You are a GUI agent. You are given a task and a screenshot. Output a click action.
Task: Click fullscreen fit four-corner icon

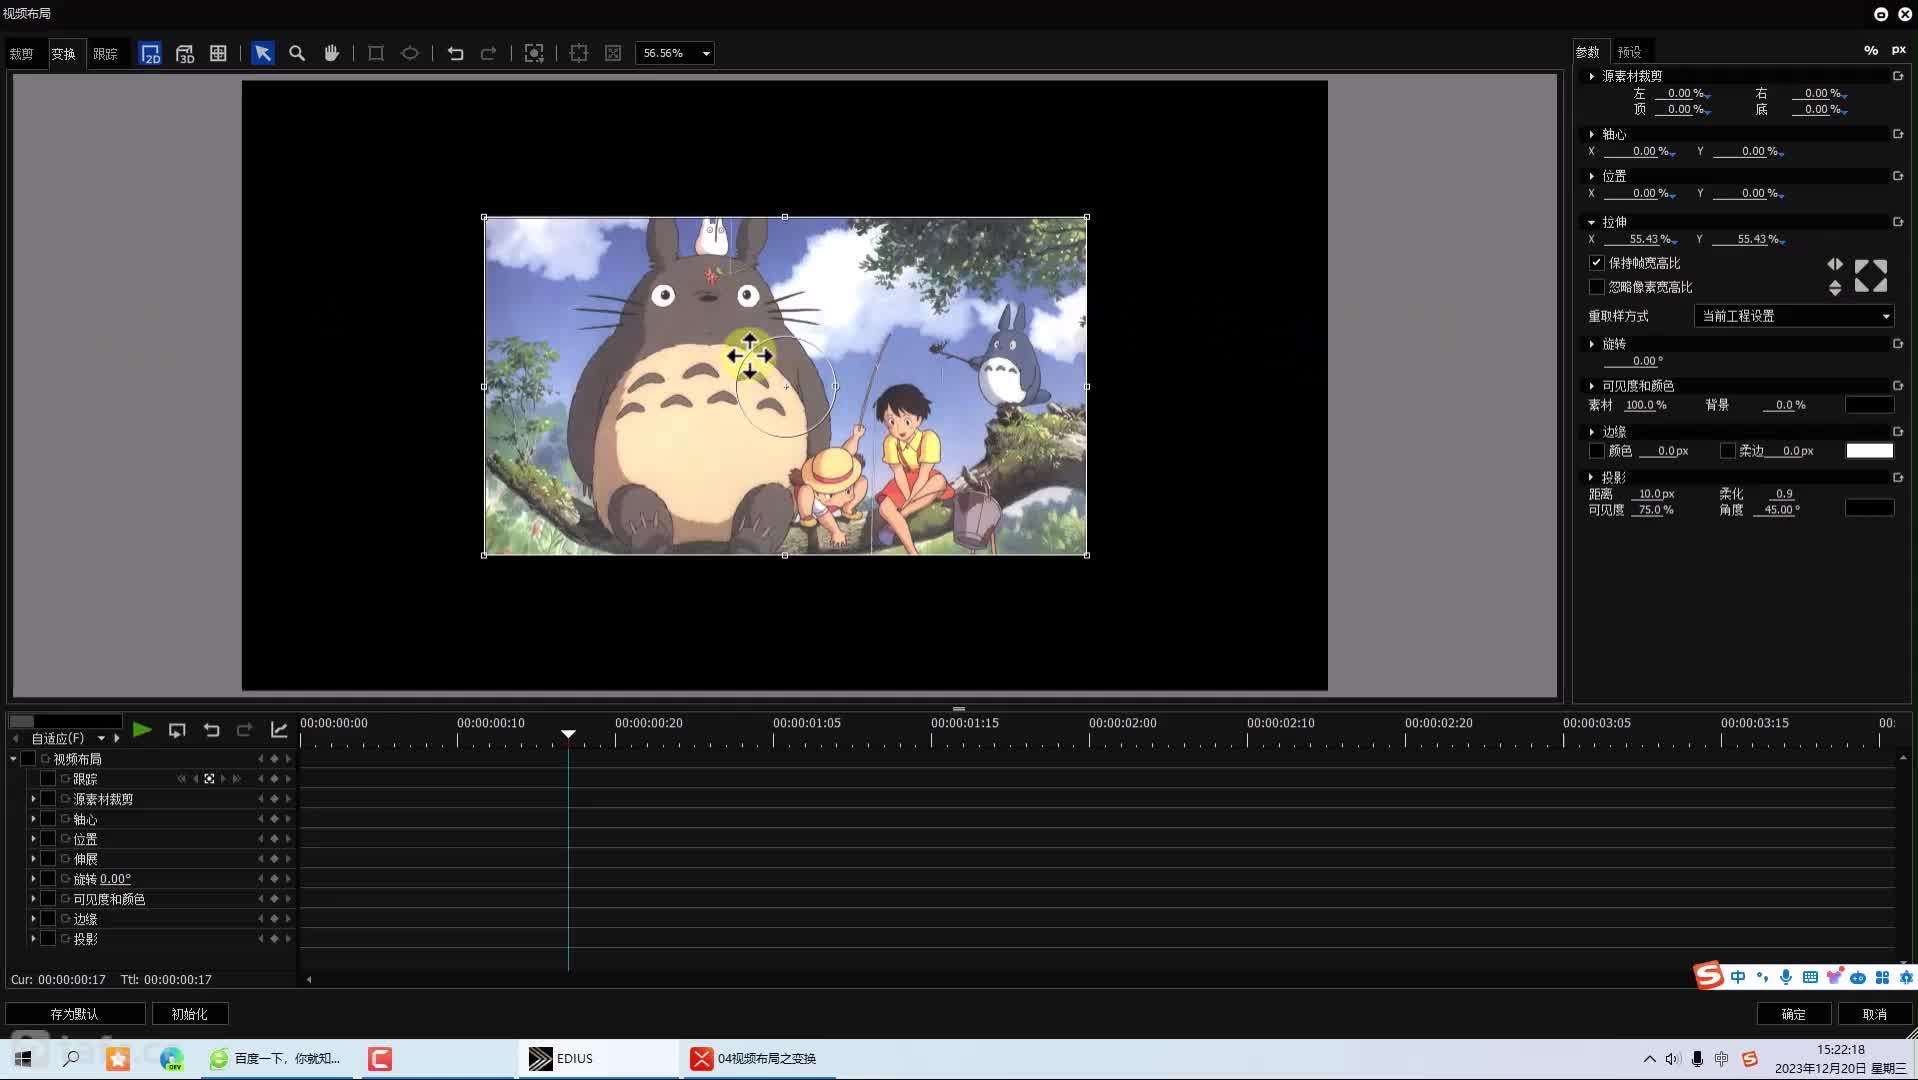pyautogui.click(x=1871, y=276)
